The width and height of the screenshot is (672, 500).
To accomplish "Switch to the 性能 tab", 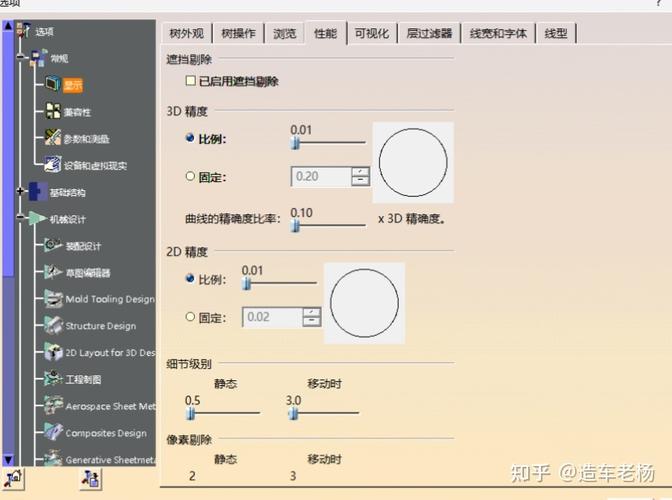I will coord(326,33).
